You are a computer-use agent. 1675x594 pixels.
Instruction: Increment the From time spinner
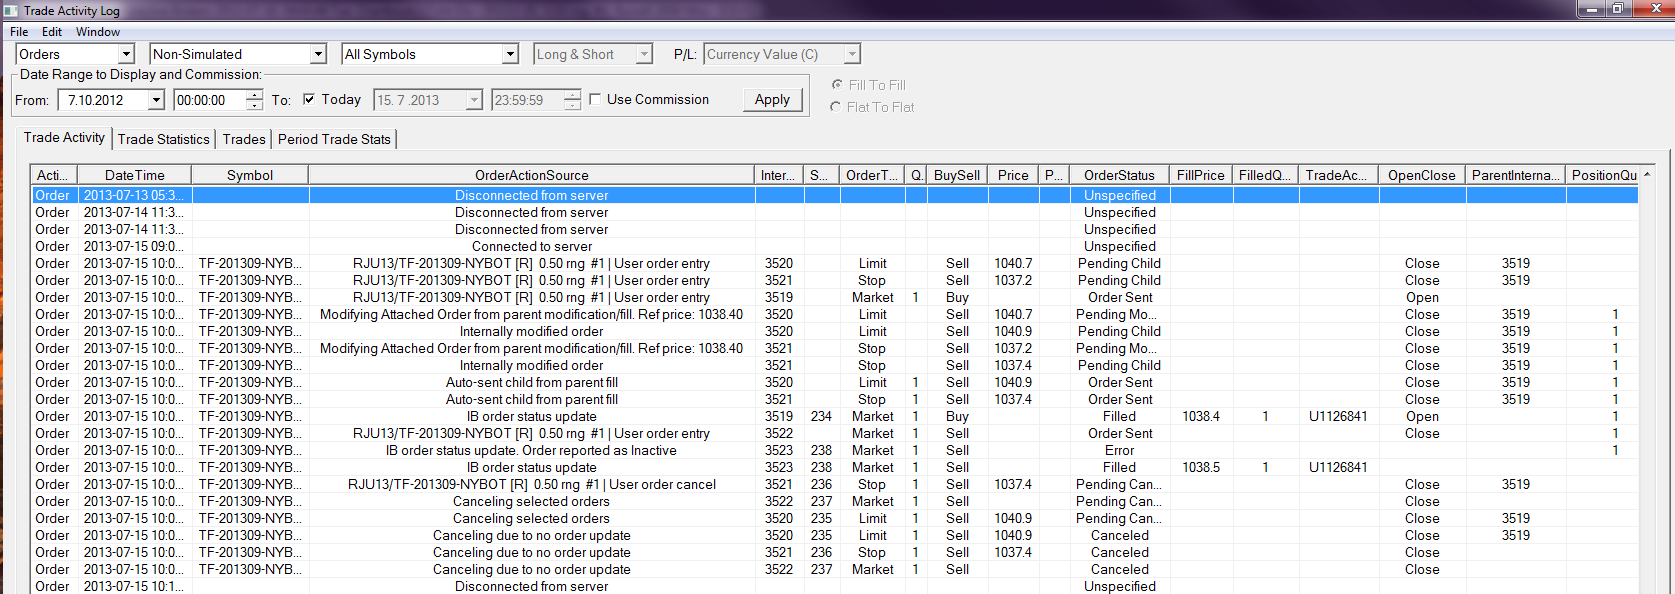tap(254, 95)
